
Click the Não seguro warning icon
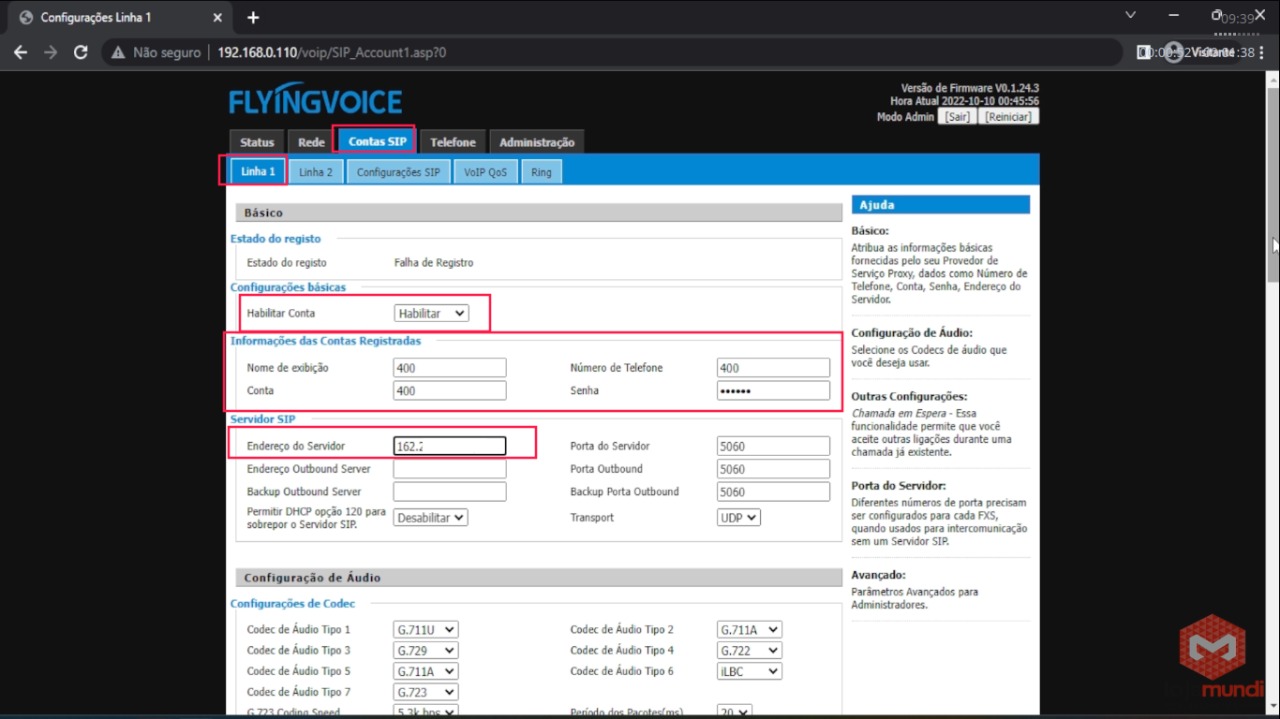118,52
